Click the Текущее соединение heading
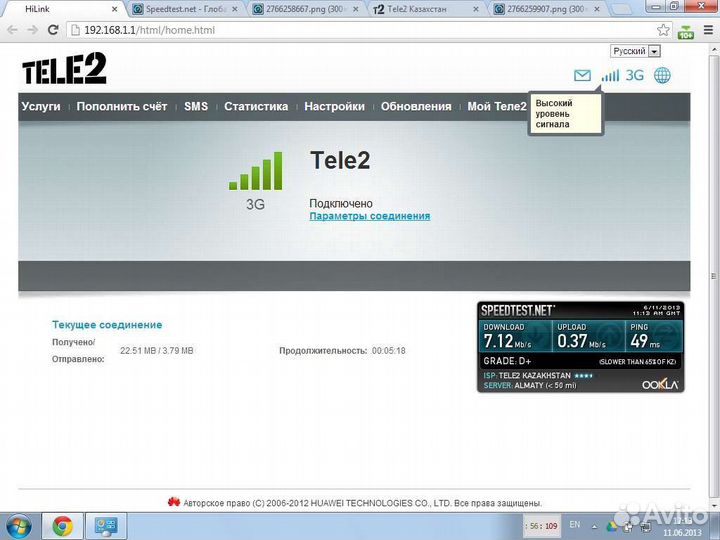The image size is (720, 540). point(107,325)
